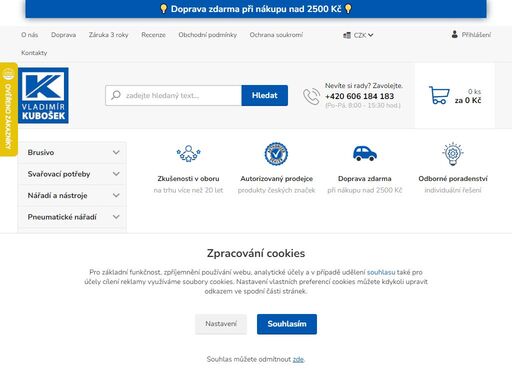Click the Souhlasím cookie button
The image size is (512, 384).
(287, 324)
